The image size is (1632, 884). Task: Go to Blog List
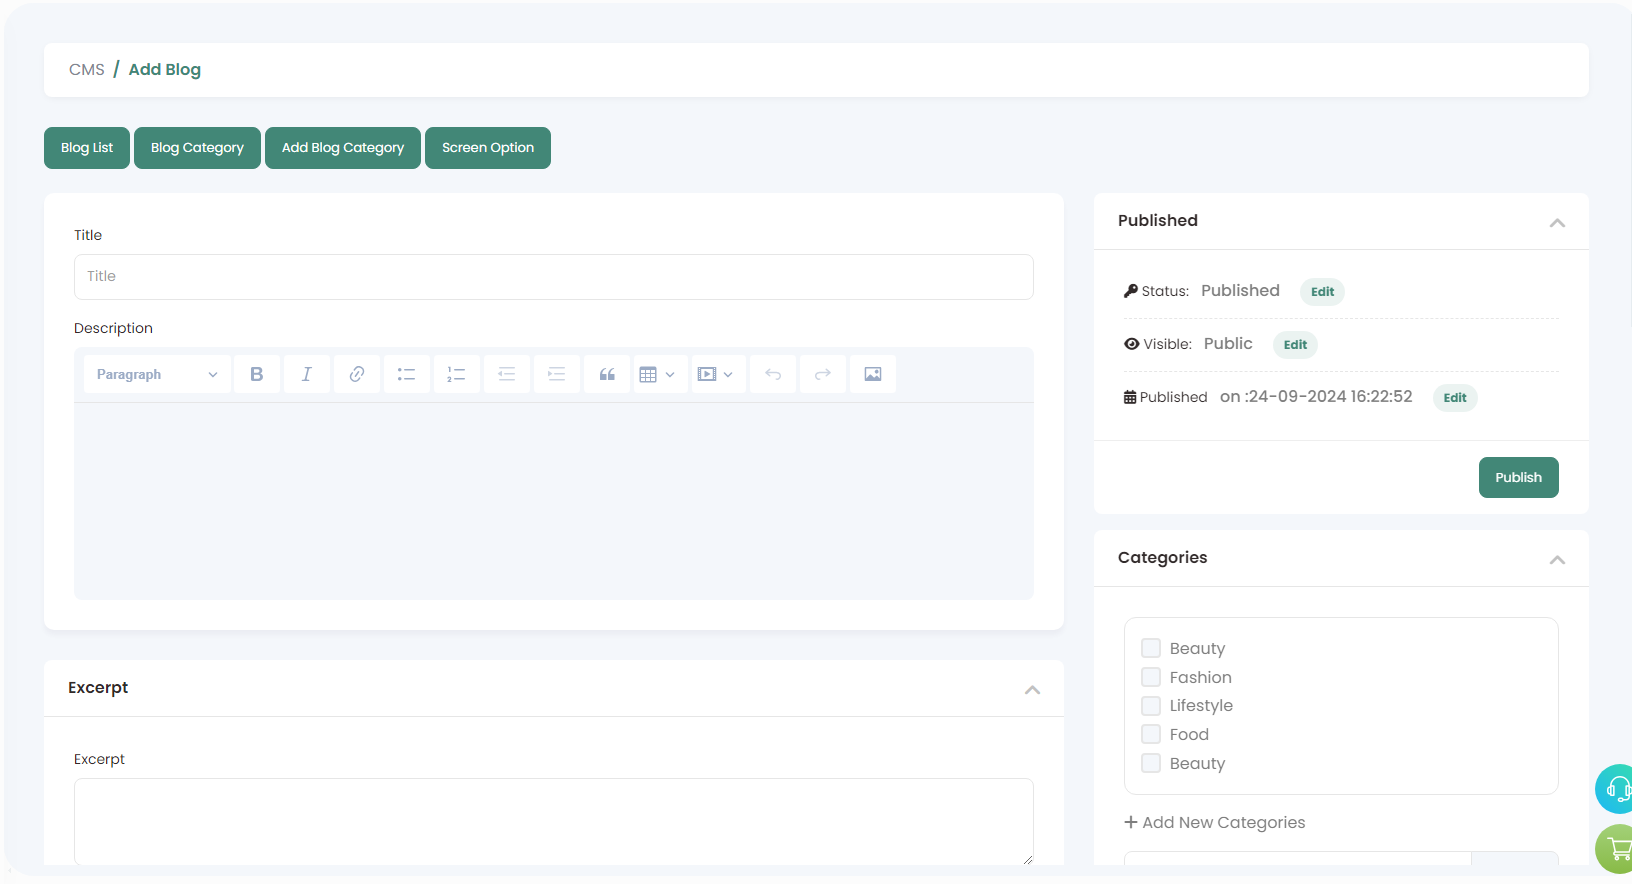coord(87,148)
